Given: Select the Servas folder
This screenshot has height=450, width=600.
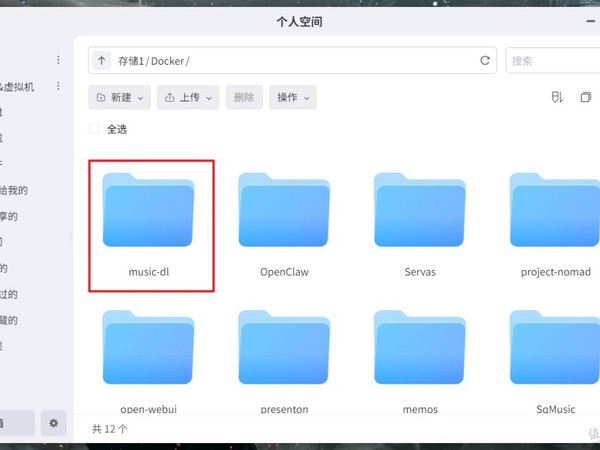Looking at the screenshot, I should 420,225.
